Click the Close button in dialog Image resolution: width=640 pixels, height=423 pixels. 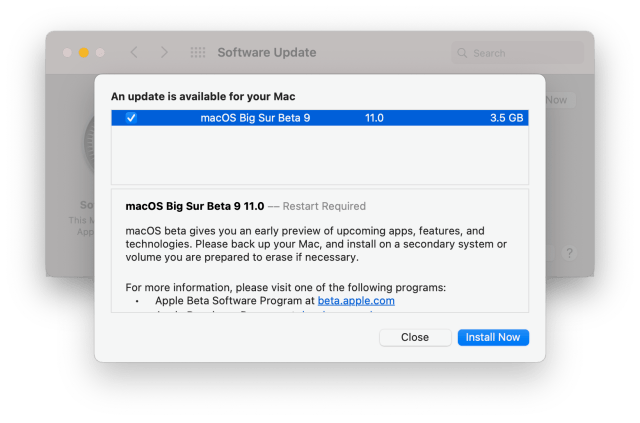point(414,337)
